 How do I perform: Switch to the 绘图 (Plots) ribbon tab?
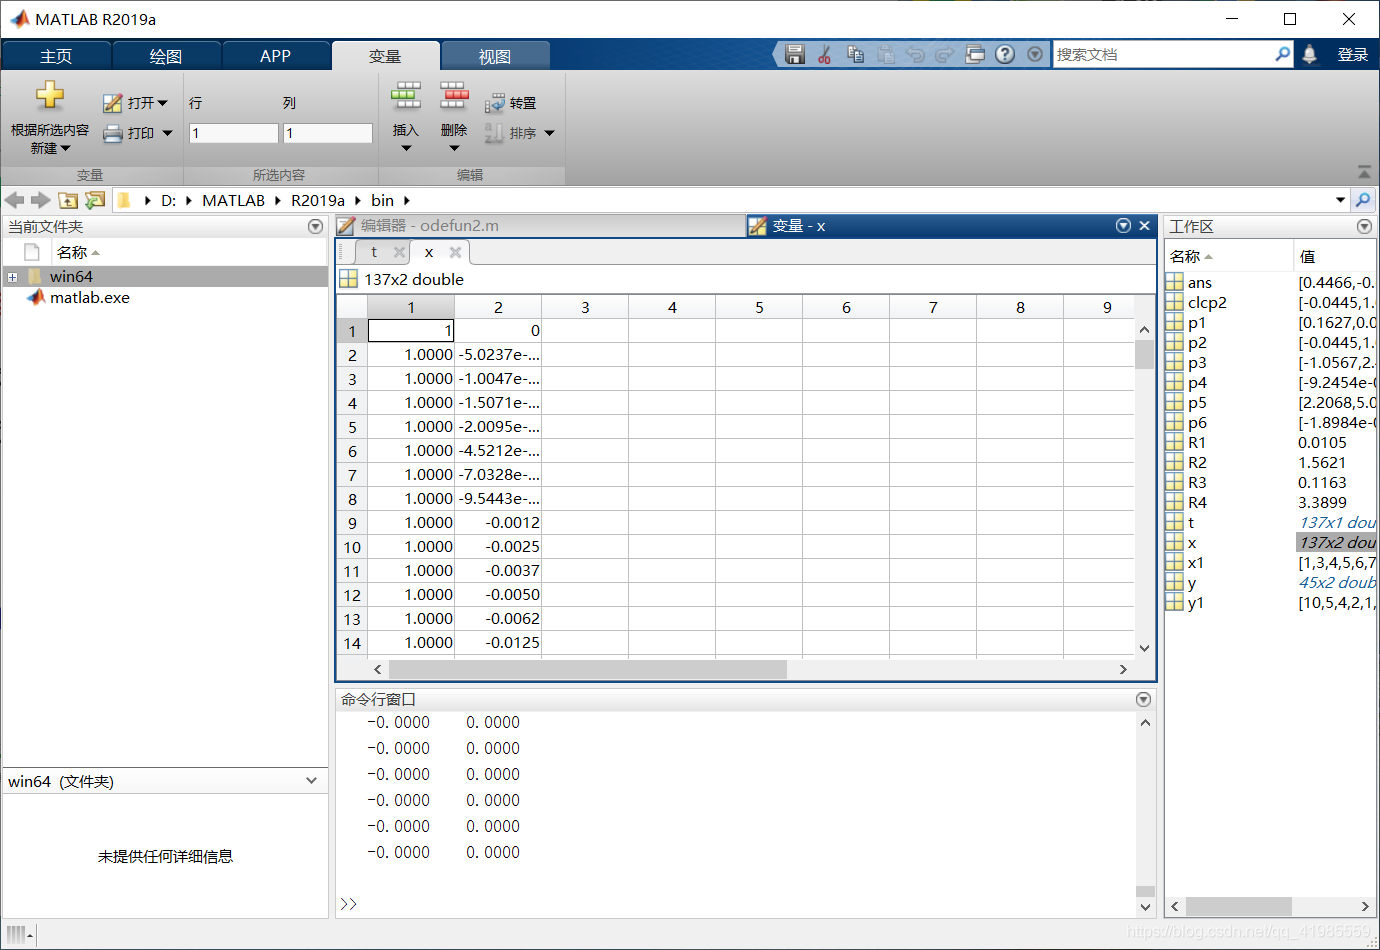pos(166,56)
